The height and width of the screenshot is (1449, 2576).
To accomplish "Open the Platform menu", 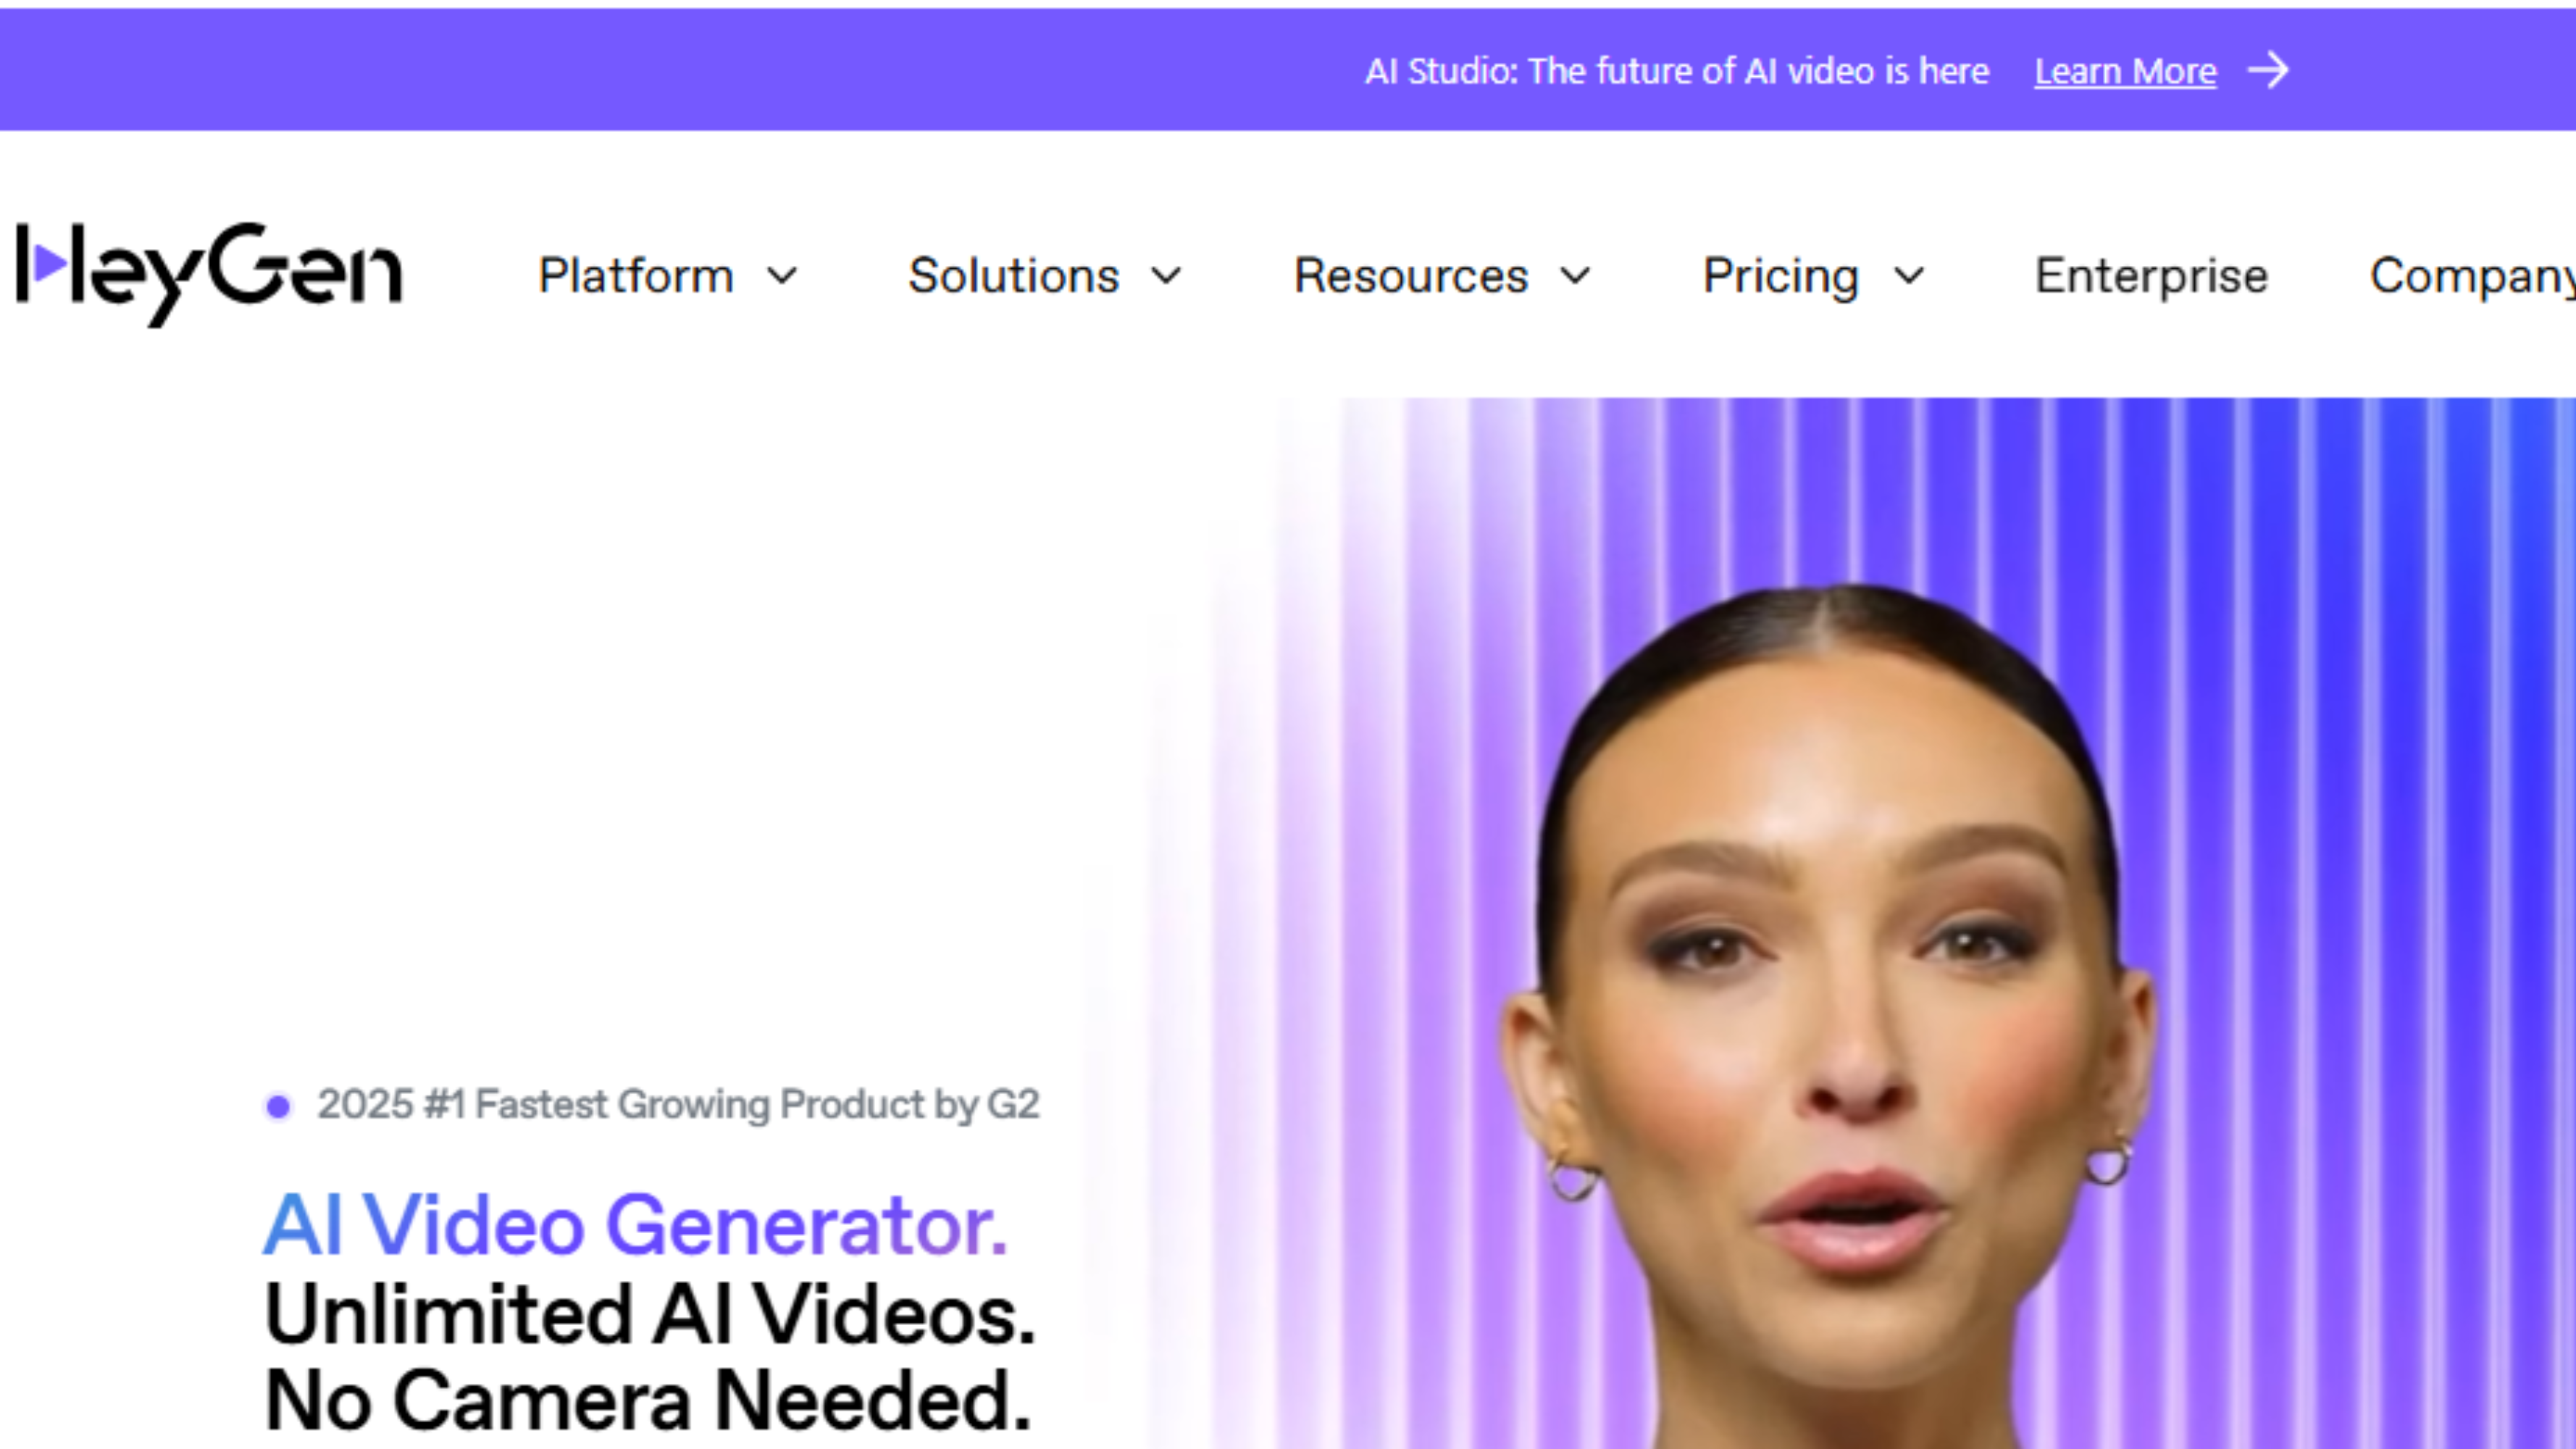I will coord(635,275).
